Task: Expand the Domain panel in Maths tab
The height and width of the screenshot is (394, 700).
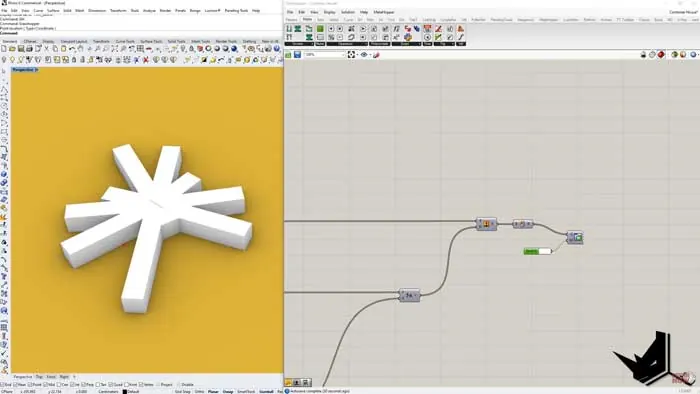Action: [x=300, y=44]
